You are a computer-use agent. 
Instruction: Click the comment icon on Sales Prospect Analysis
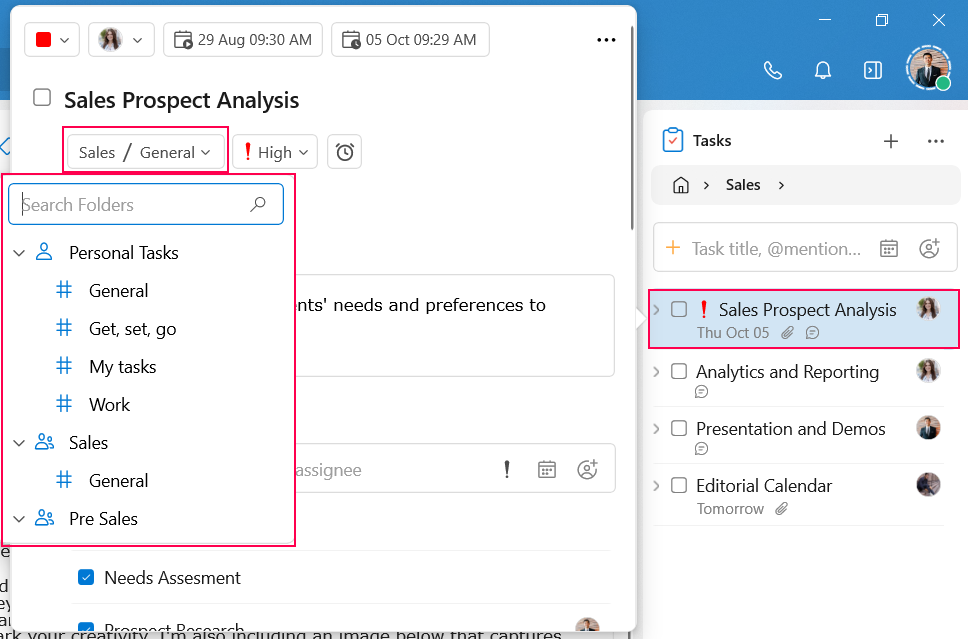pyautogui.click(x=812, y=333)
